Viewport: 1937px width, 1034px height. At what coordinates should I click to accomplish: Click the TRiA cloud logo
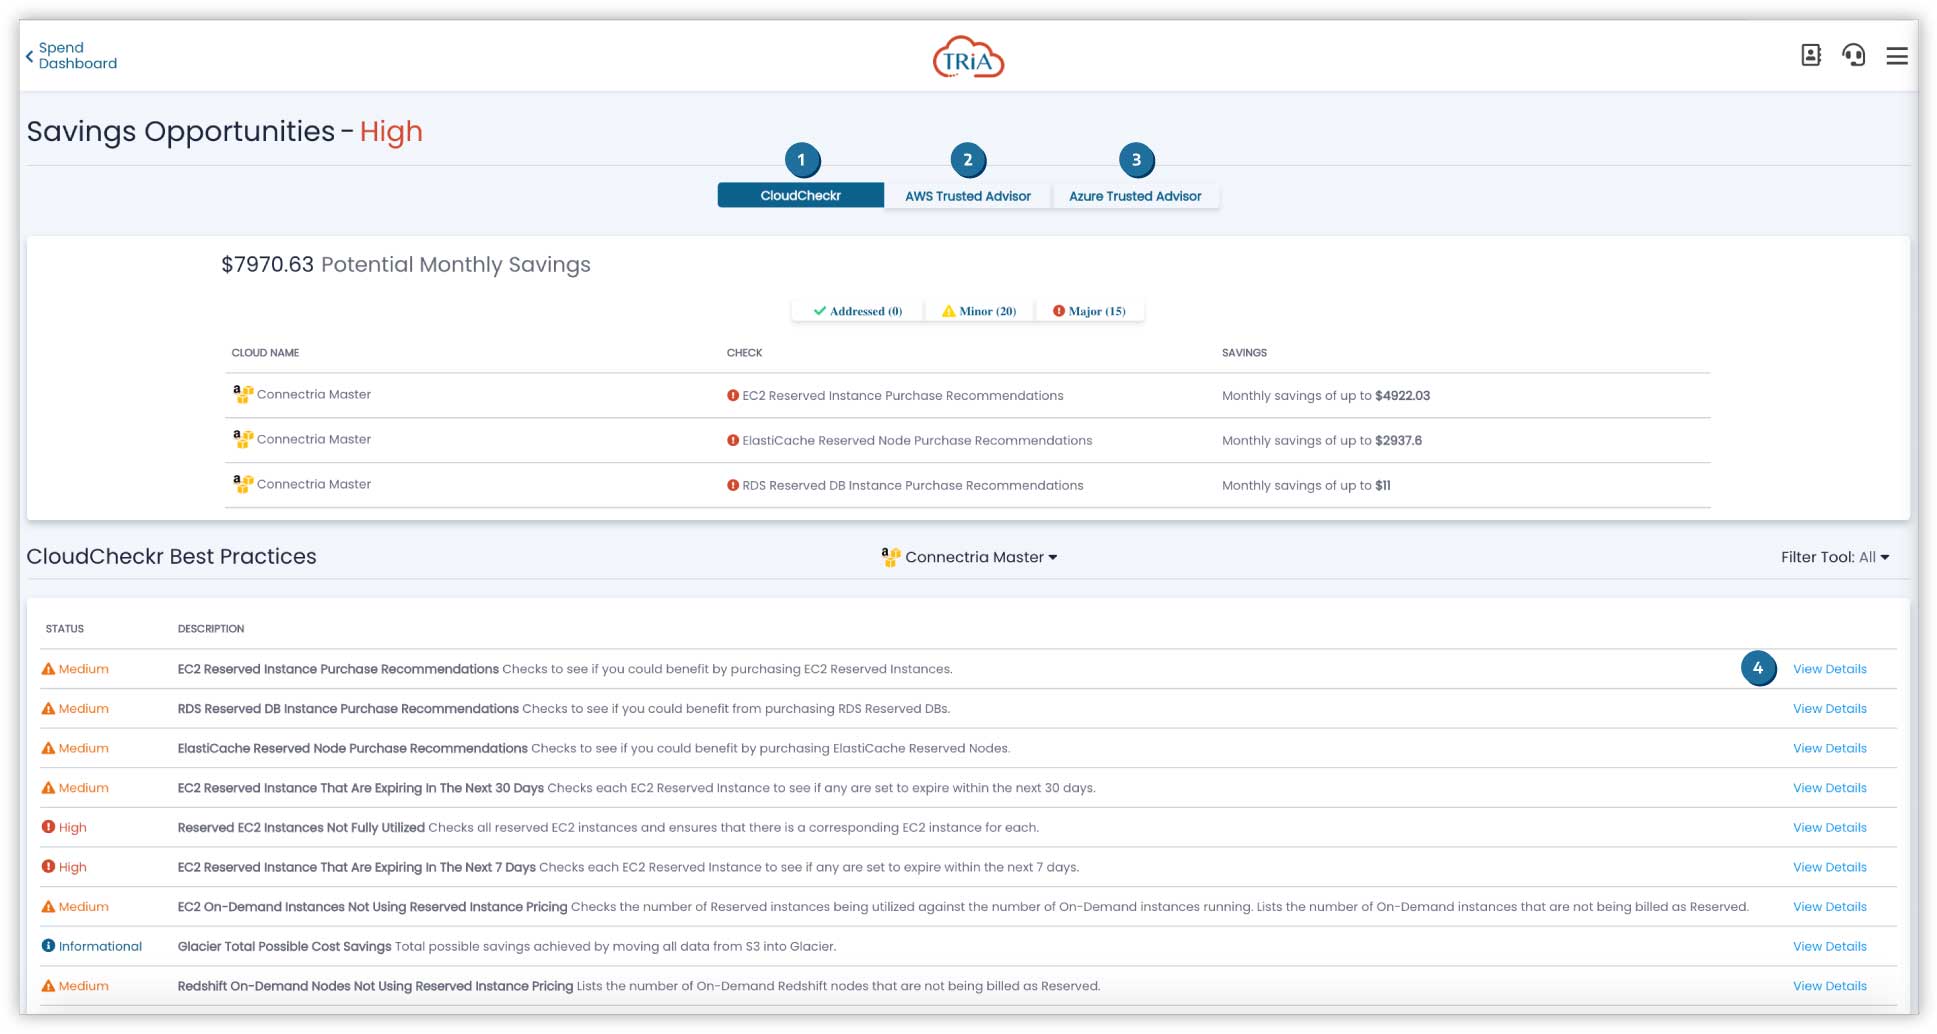tap(968, 58)
